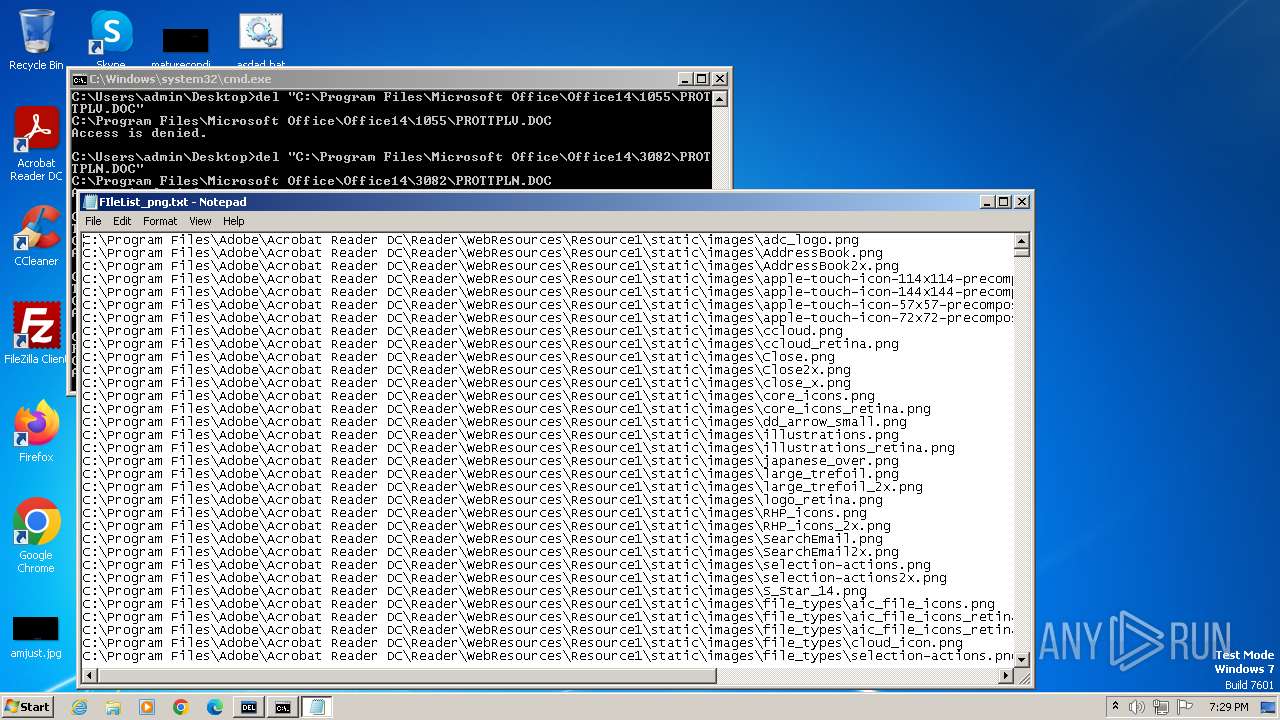1280x720 pixels.
Task: Click Notepad's horizontal scrollbar thumb
Action: click(x=408, y=677)
